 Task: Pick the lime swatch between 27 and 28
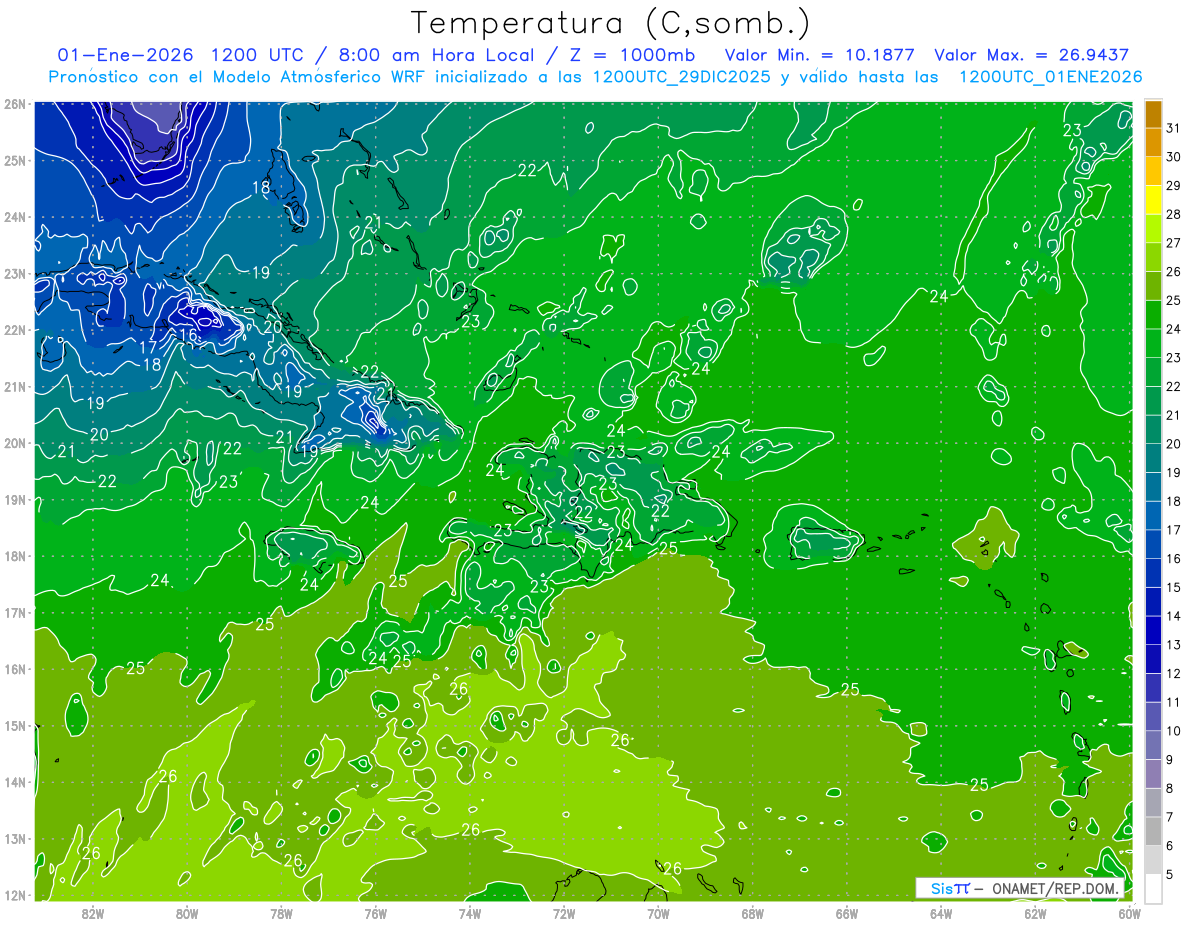1153,229
